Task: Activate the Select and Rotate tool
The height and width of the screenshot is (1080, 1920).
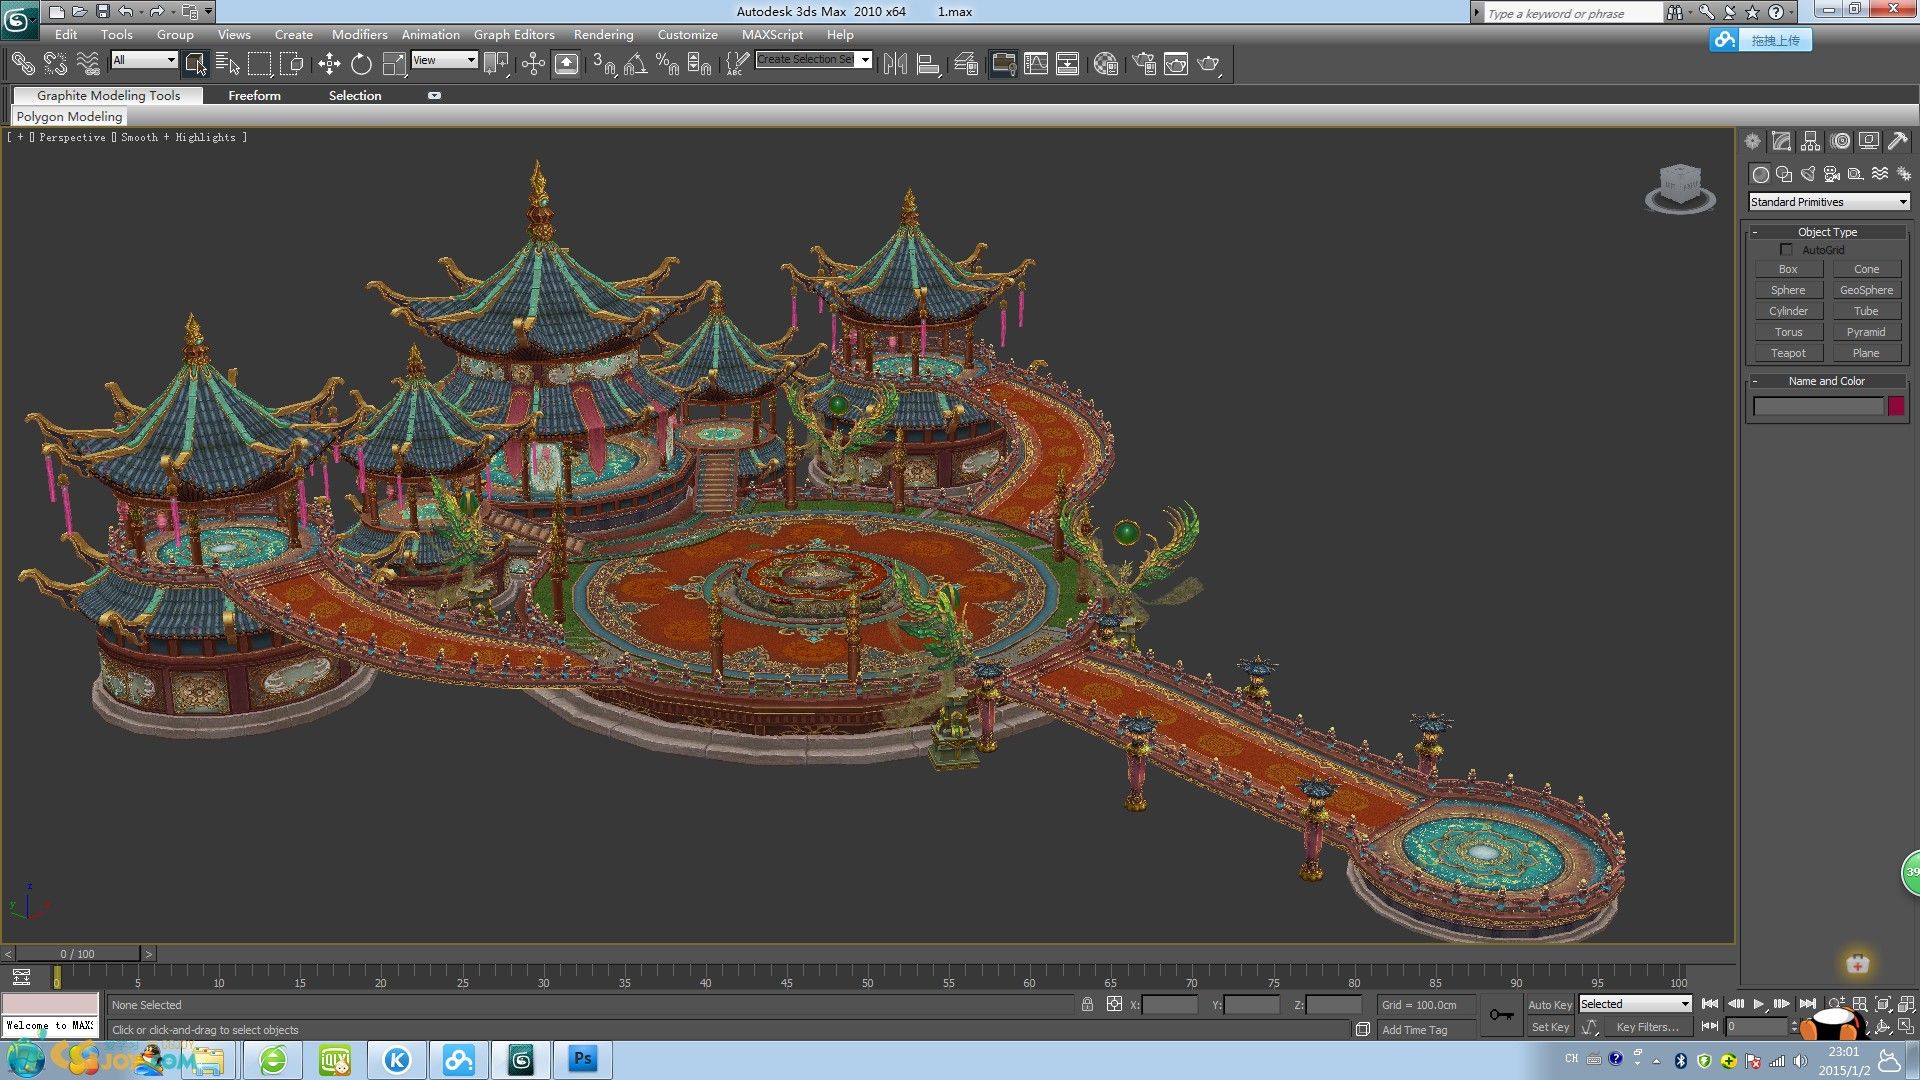Action: click(x=361, y=64)
